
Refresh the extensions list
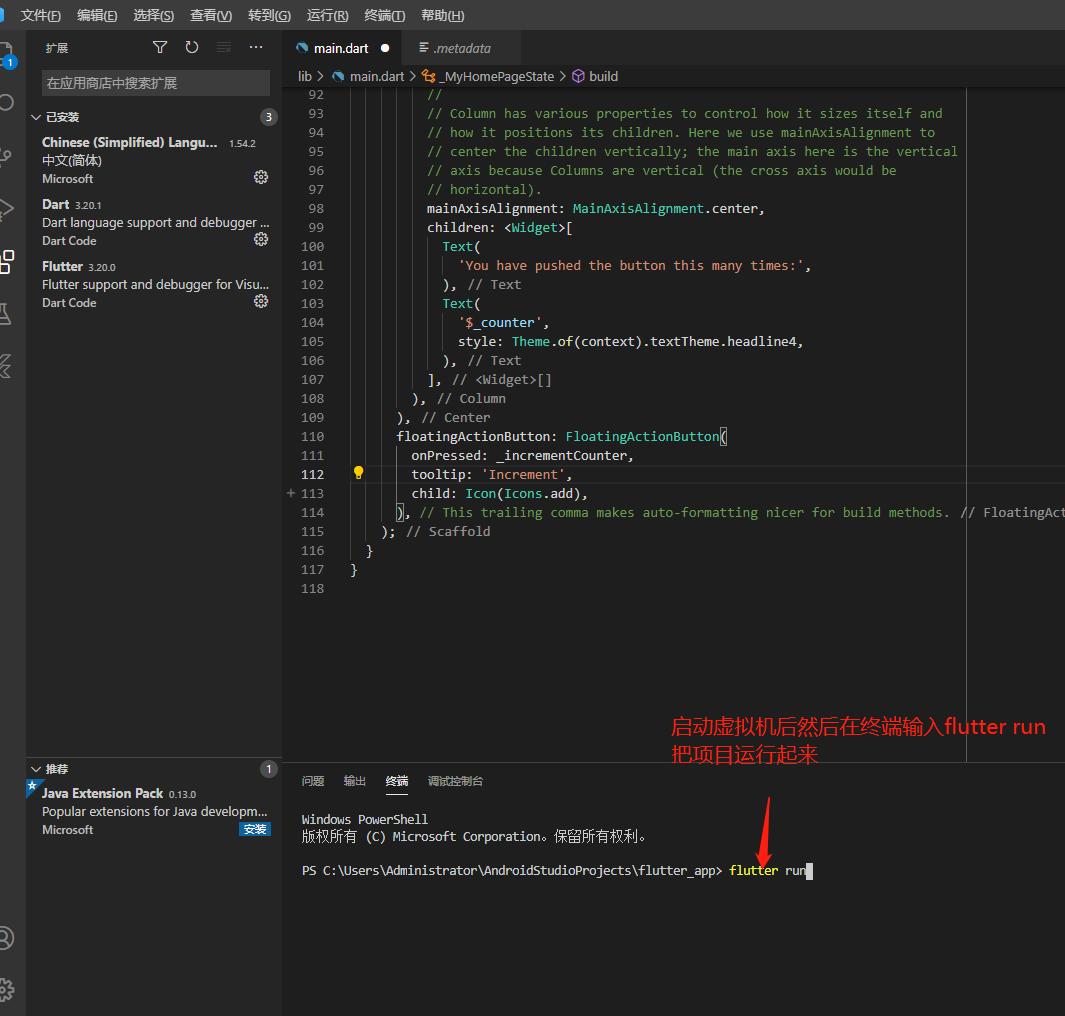pos(190,46)
